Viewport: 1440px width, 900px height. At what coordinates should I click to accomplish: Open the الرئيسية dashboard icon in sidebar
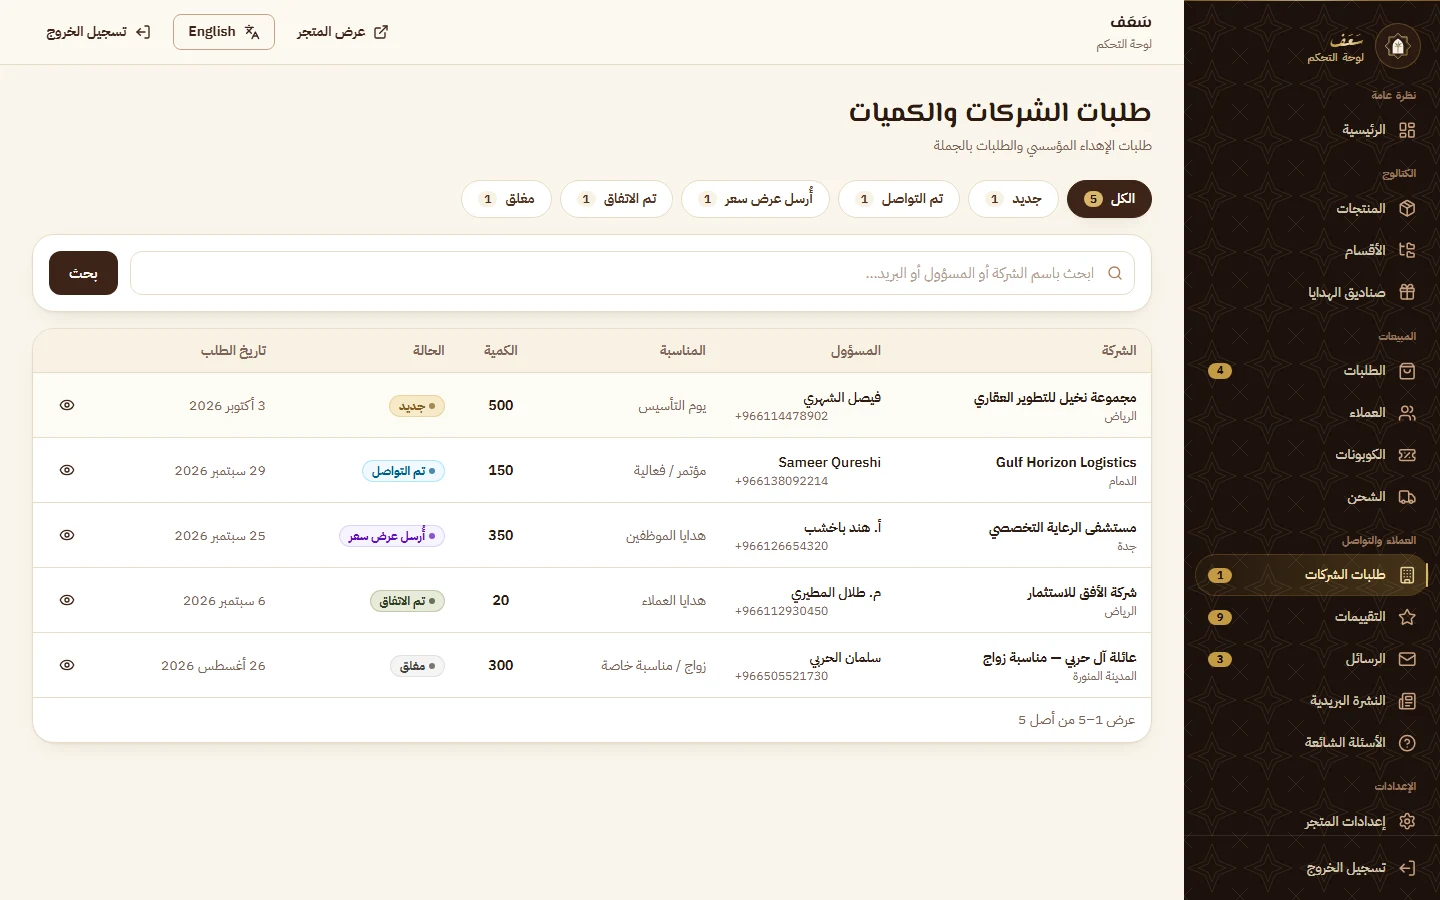pos(1407,130)
